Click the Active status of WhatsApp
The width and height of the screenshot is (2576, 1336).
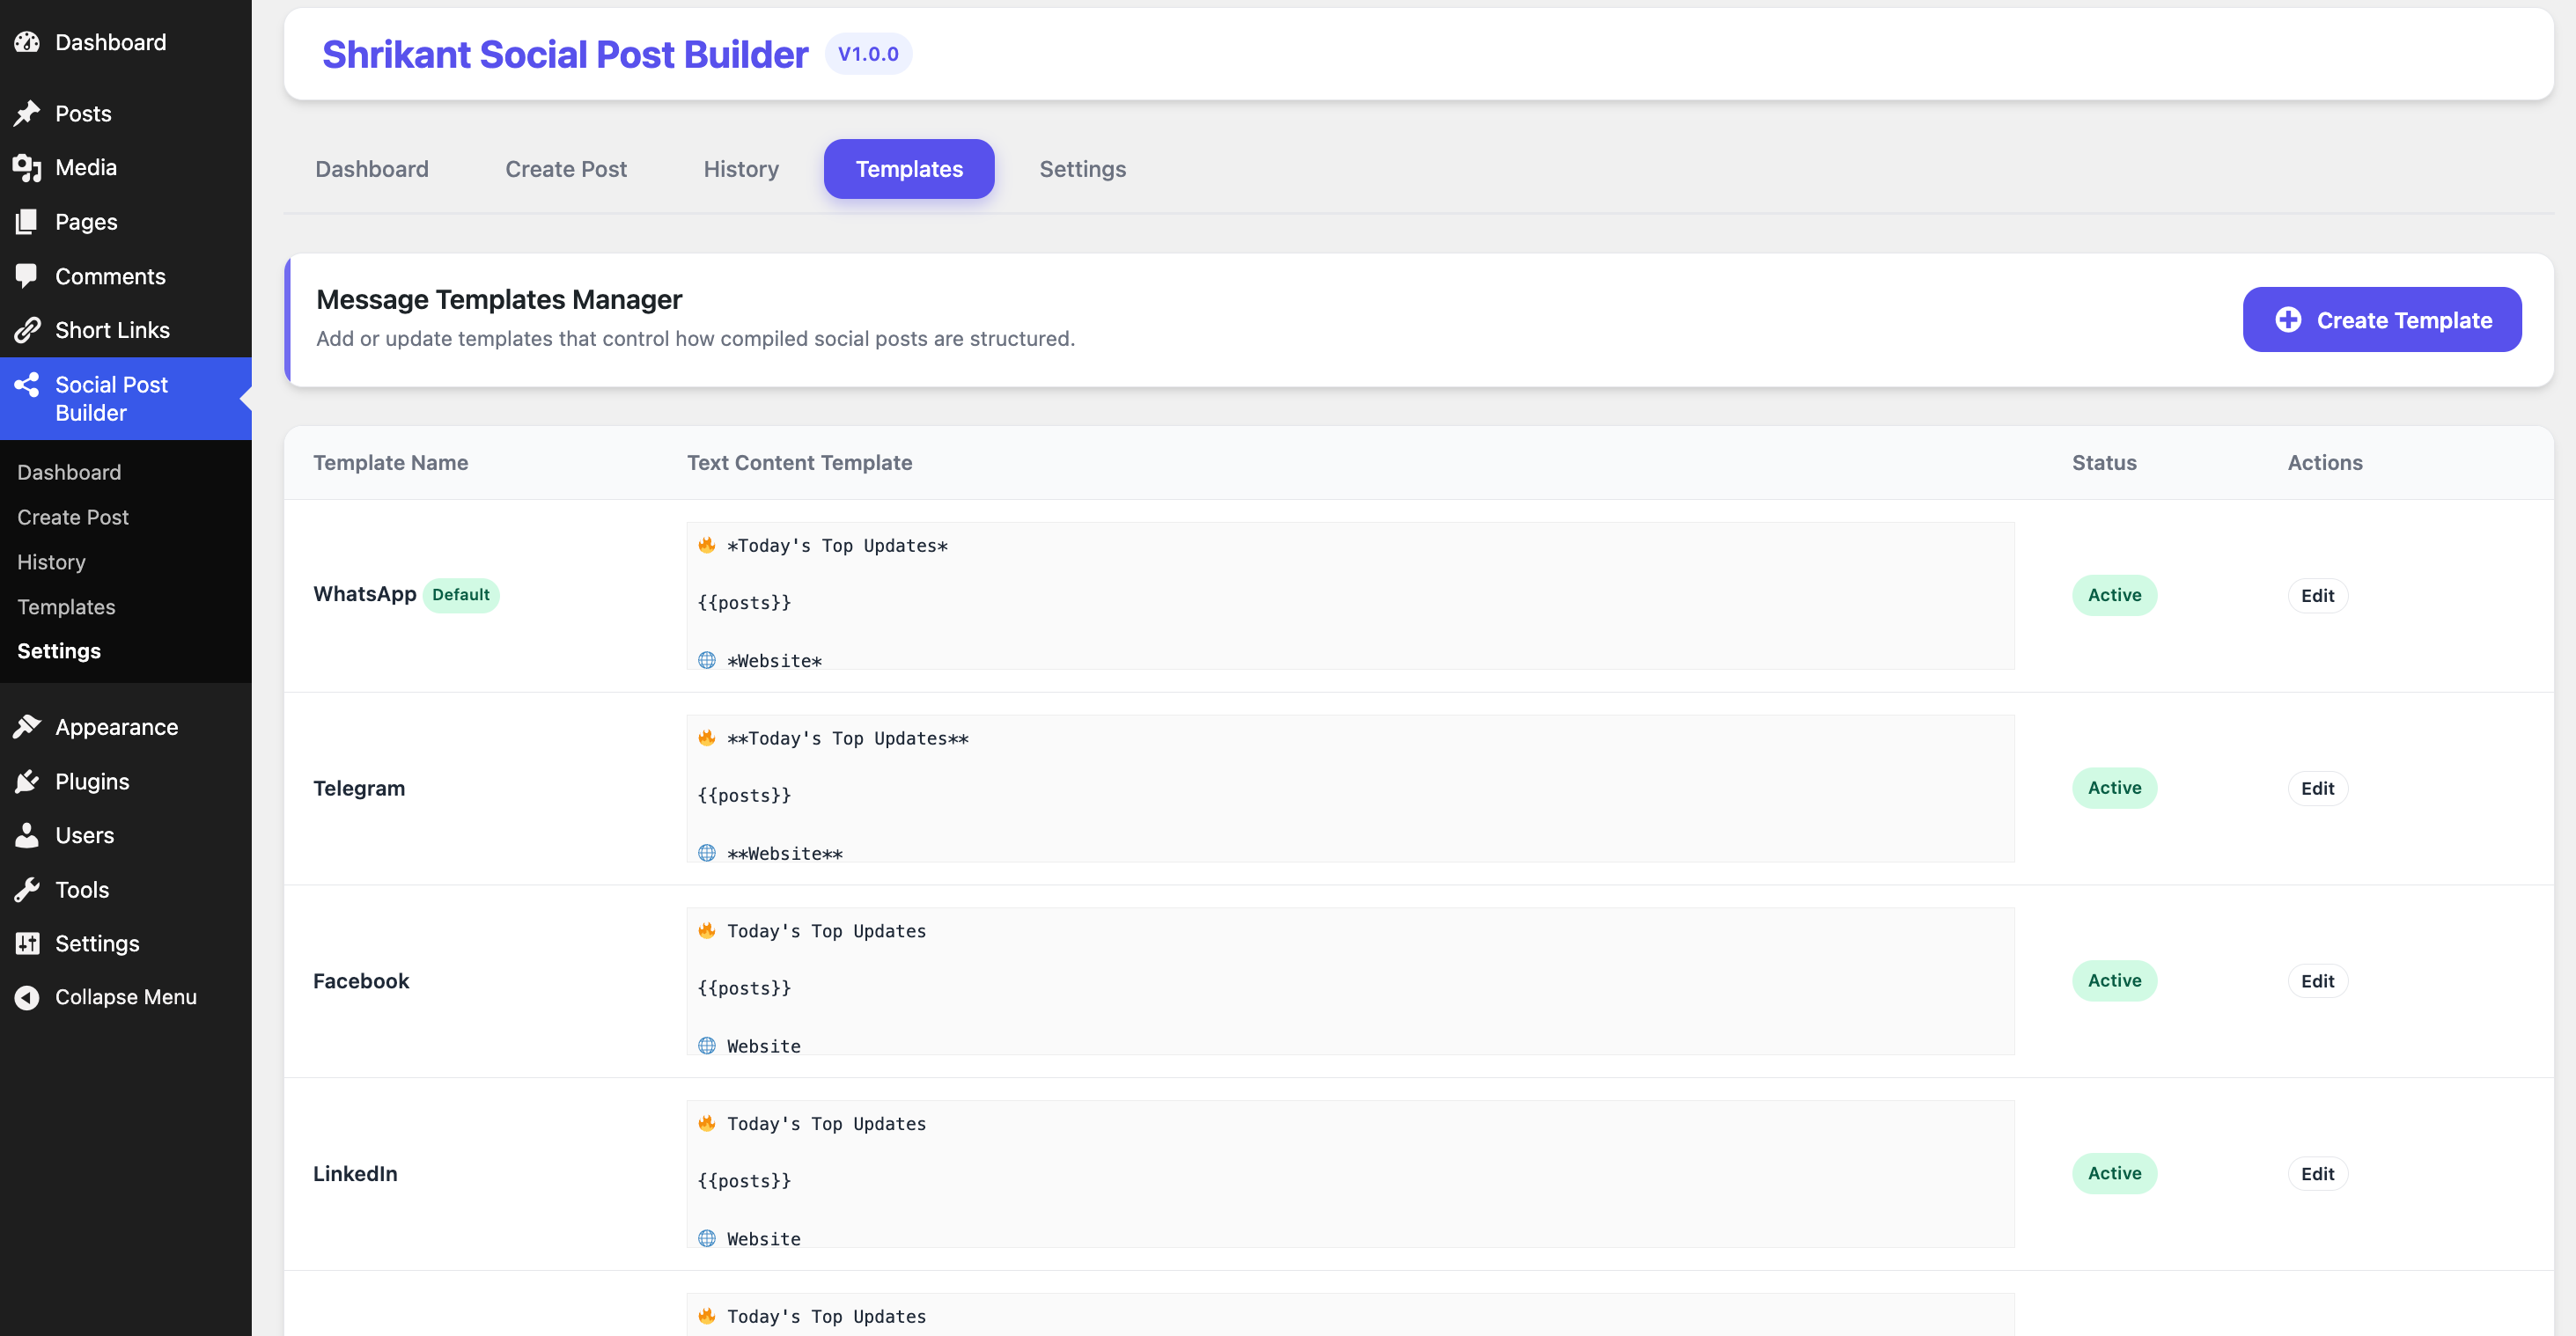tap(2114, 595)
